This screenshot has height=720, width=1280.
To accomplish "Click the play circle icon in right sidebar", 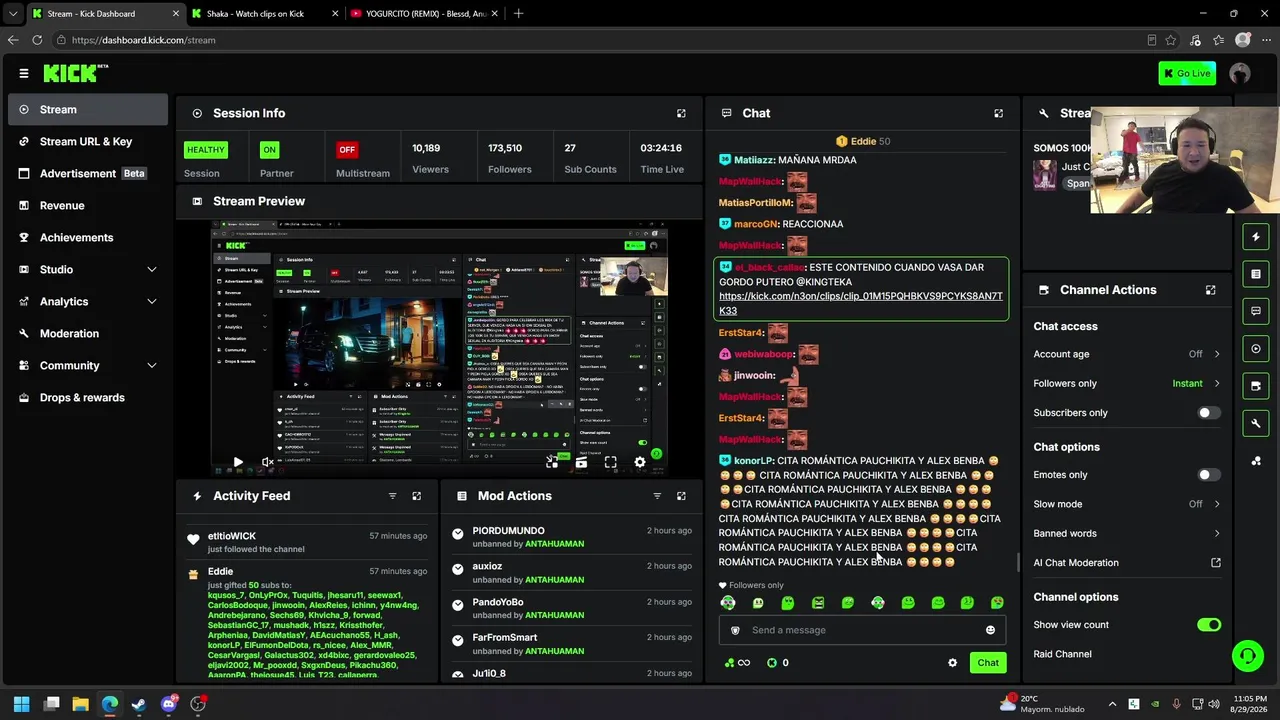I will [x=1256, y=349].
